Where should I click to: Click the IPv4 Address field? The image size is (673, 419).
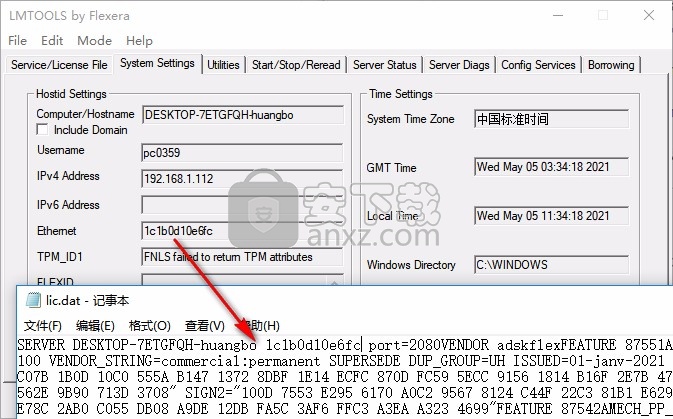[243, 179]
